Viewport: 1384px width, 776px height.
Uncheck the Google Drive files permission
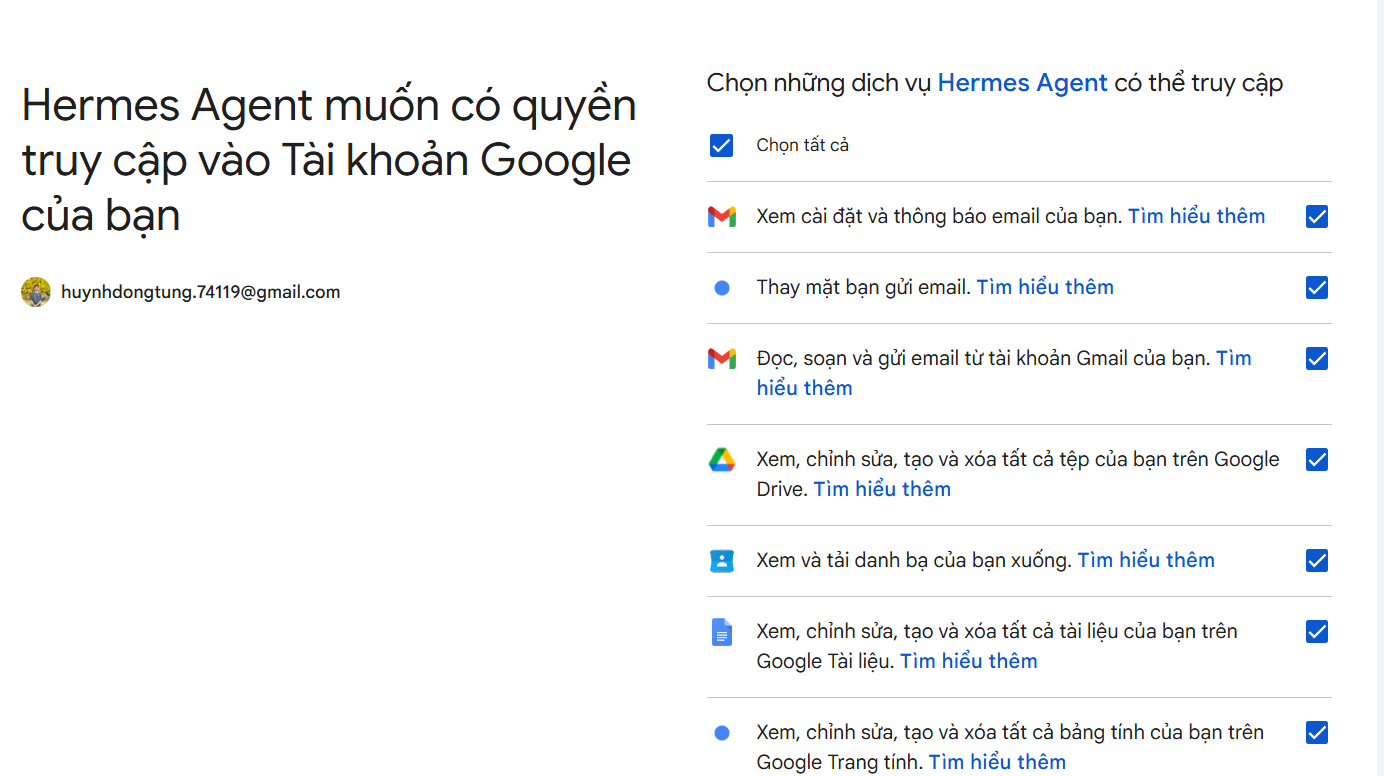tap(1317, 460)
